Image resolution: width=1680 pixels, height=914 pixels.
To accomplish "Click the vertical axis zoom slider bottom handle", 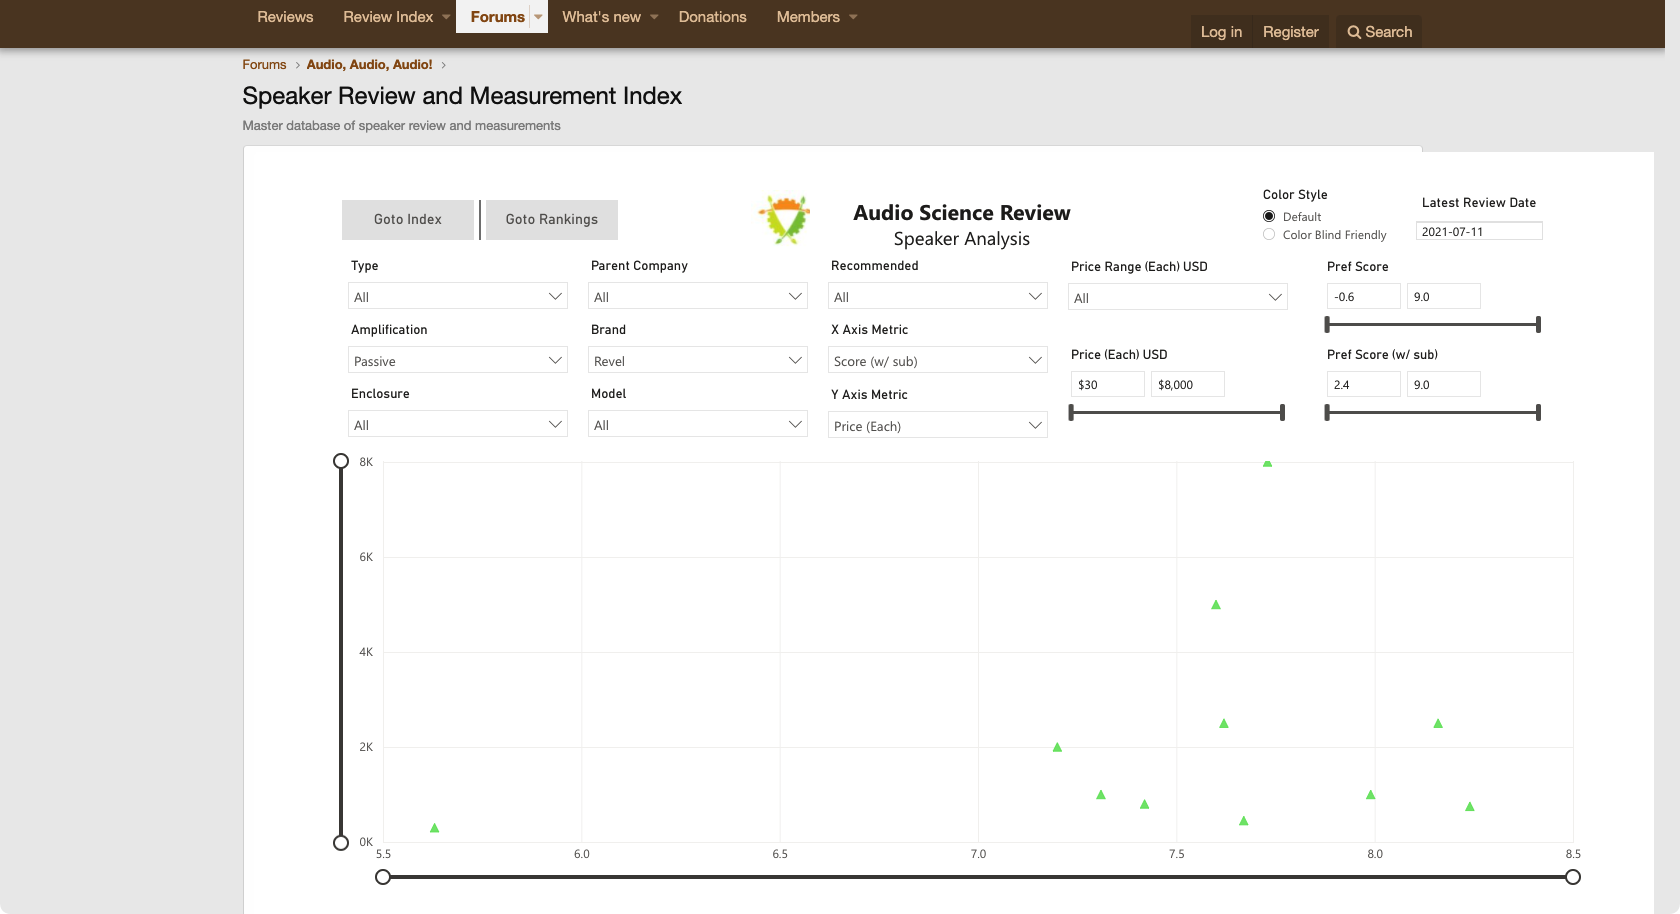I will (341, 842).
